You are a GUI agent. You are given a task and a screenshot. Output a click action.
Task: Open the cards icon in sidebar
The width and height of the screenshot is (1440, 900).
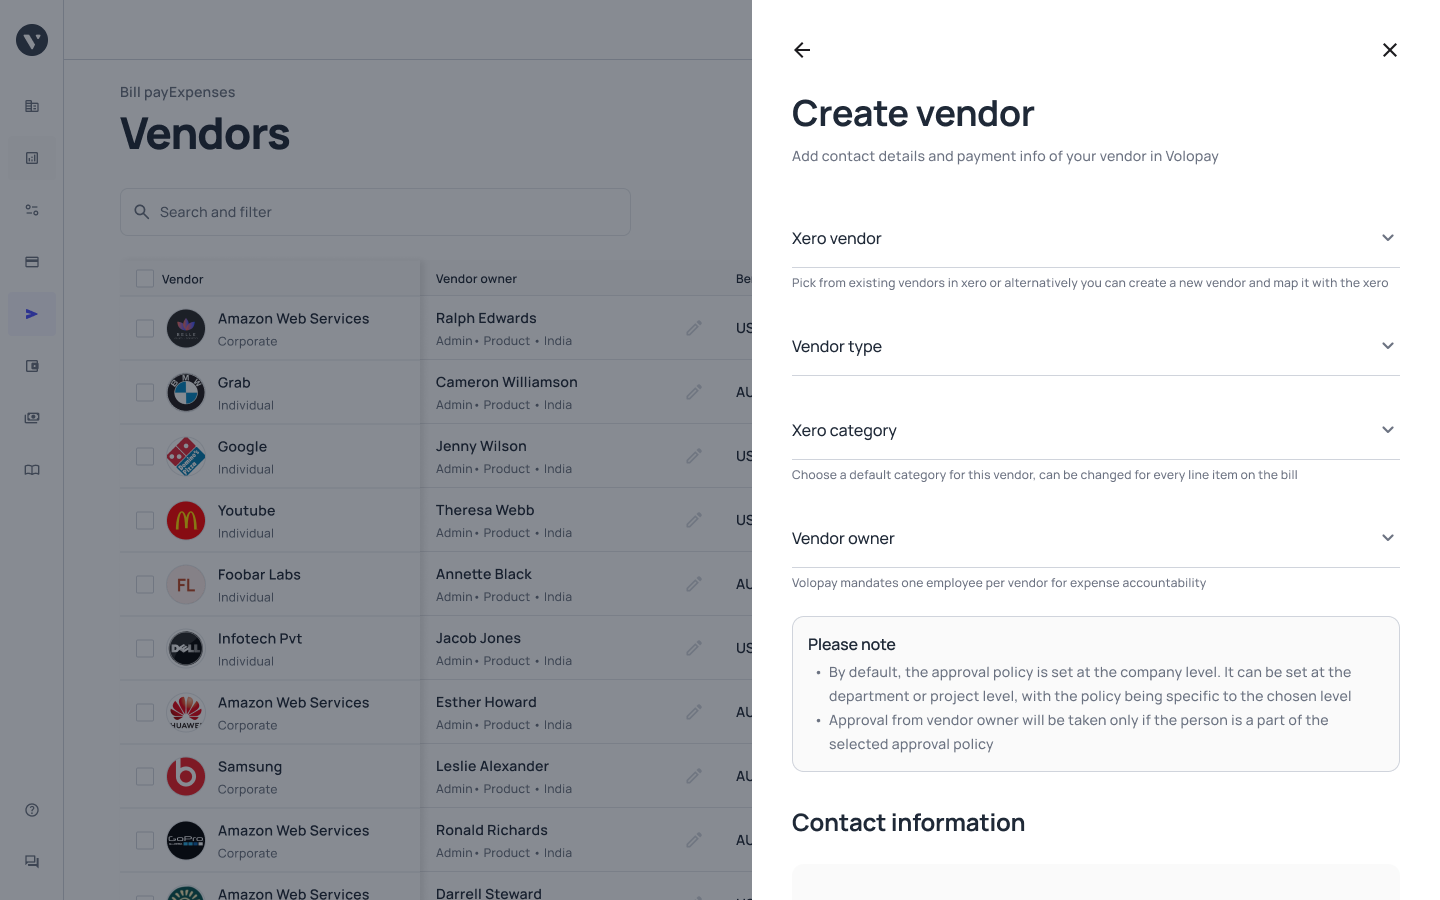point(32,262)
